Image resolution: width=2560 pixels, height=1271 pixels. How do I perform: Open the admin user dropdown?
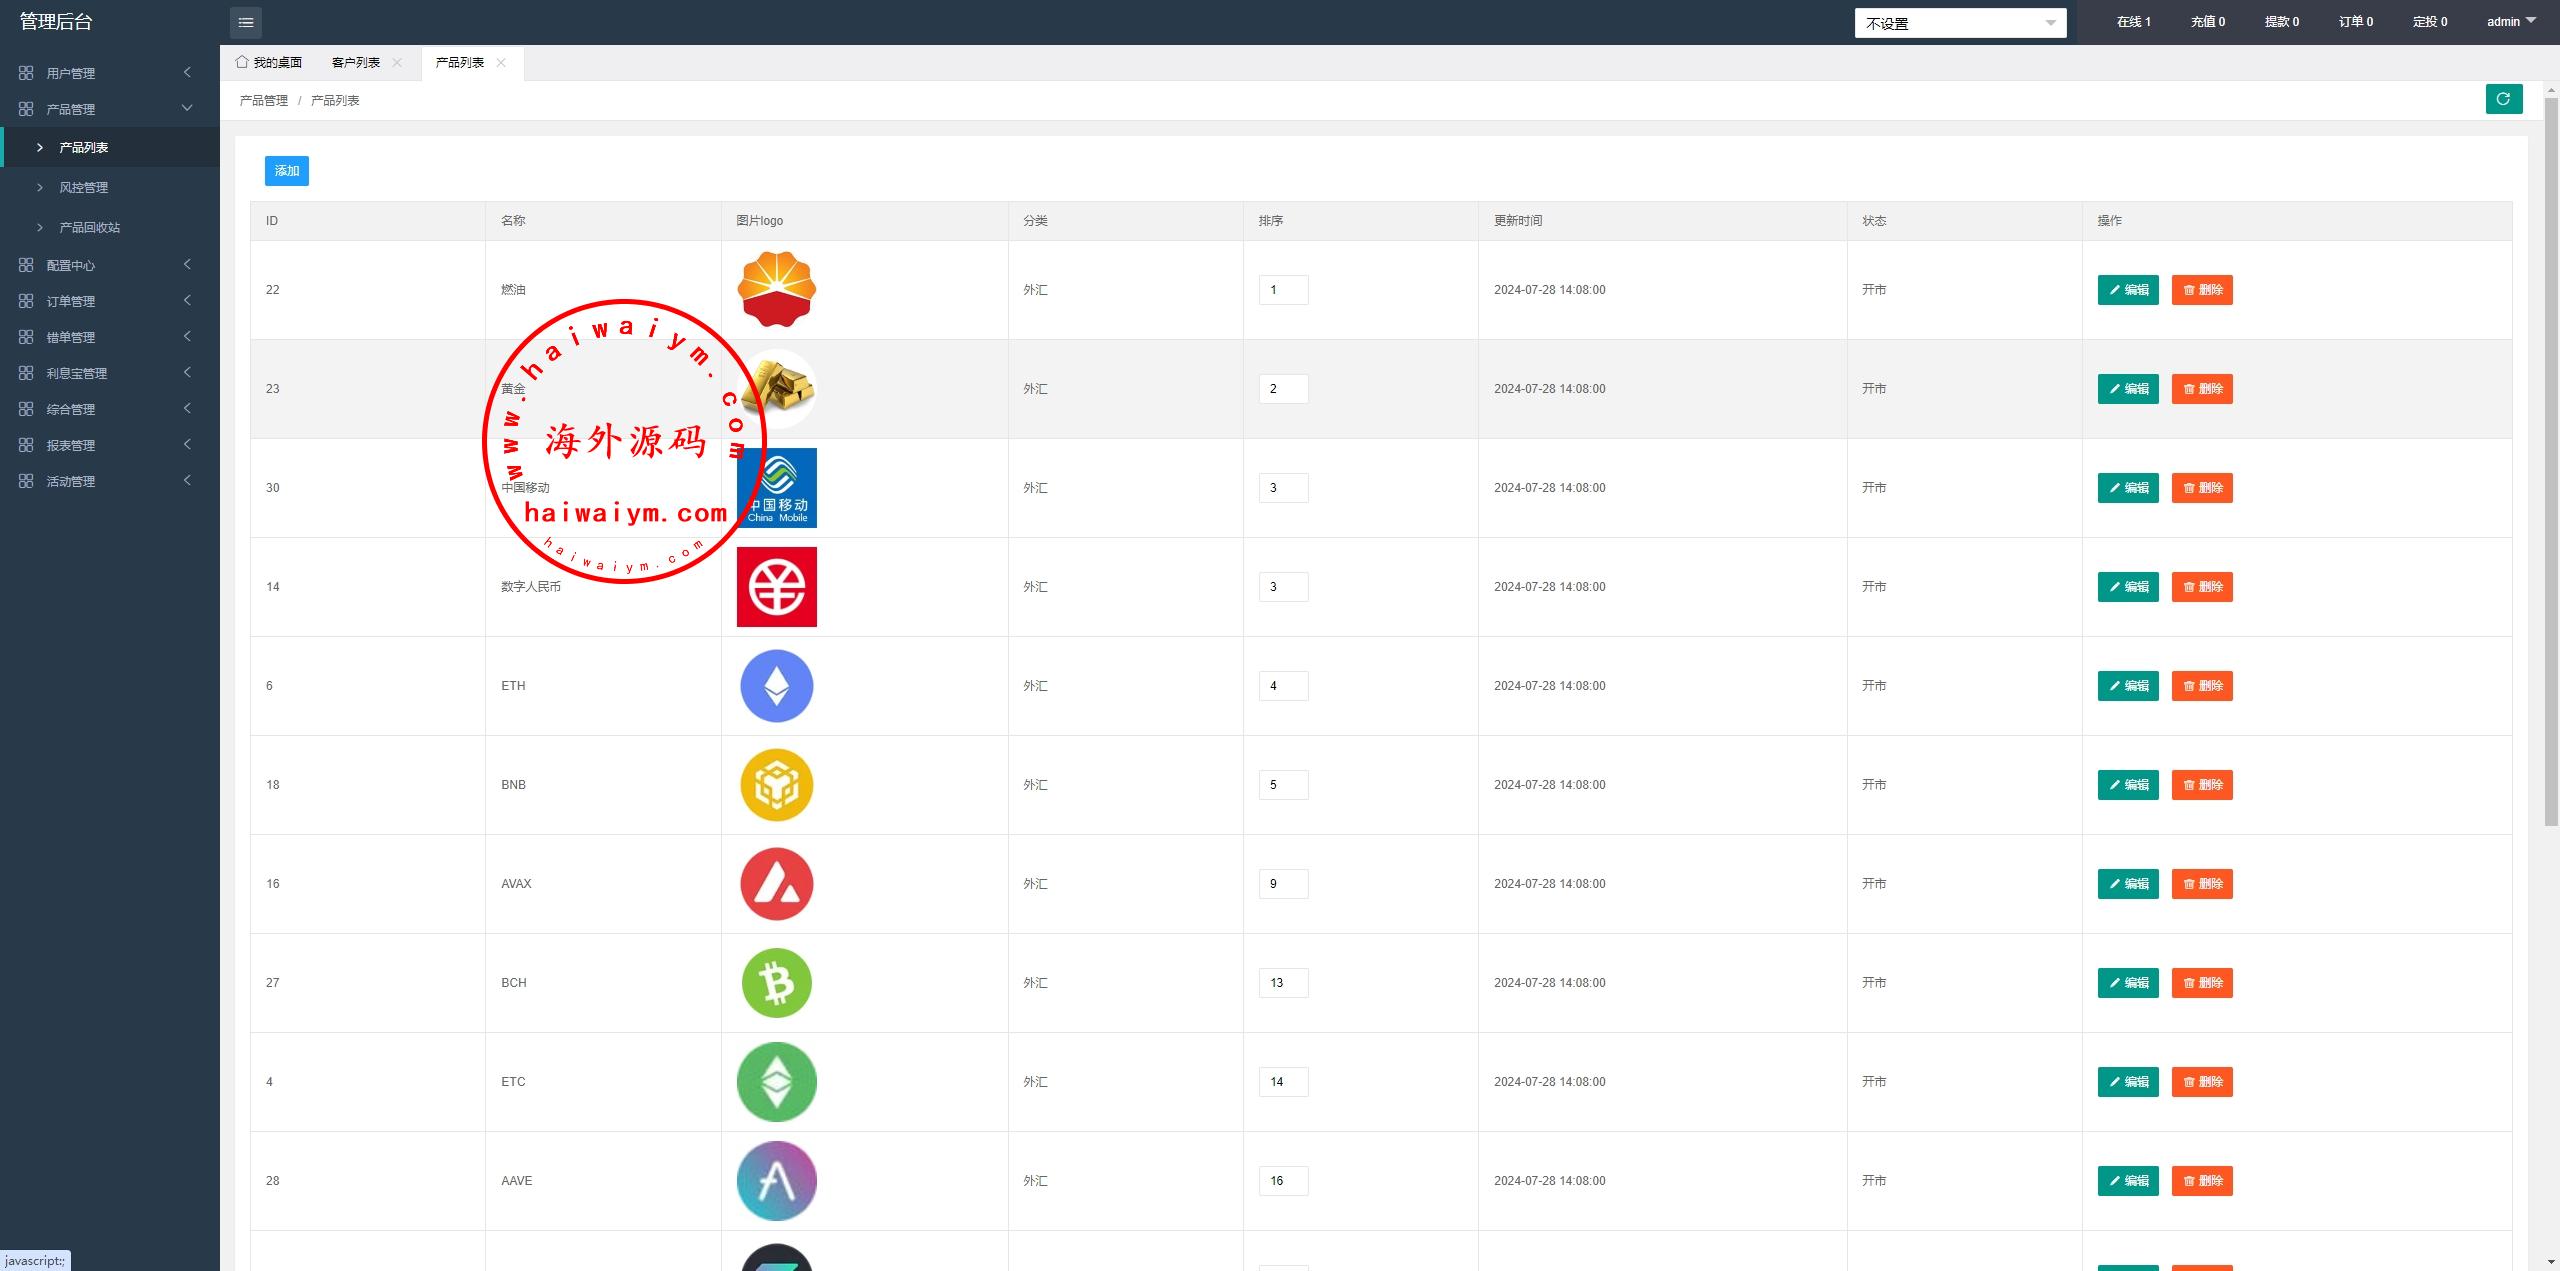coord(2511,21)
